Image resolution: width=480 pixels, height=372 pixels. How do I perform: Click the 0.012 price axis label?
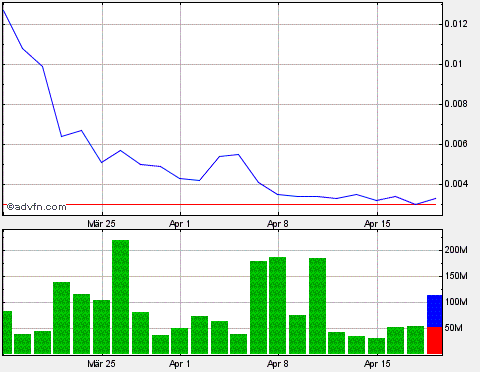pos(456,24)
